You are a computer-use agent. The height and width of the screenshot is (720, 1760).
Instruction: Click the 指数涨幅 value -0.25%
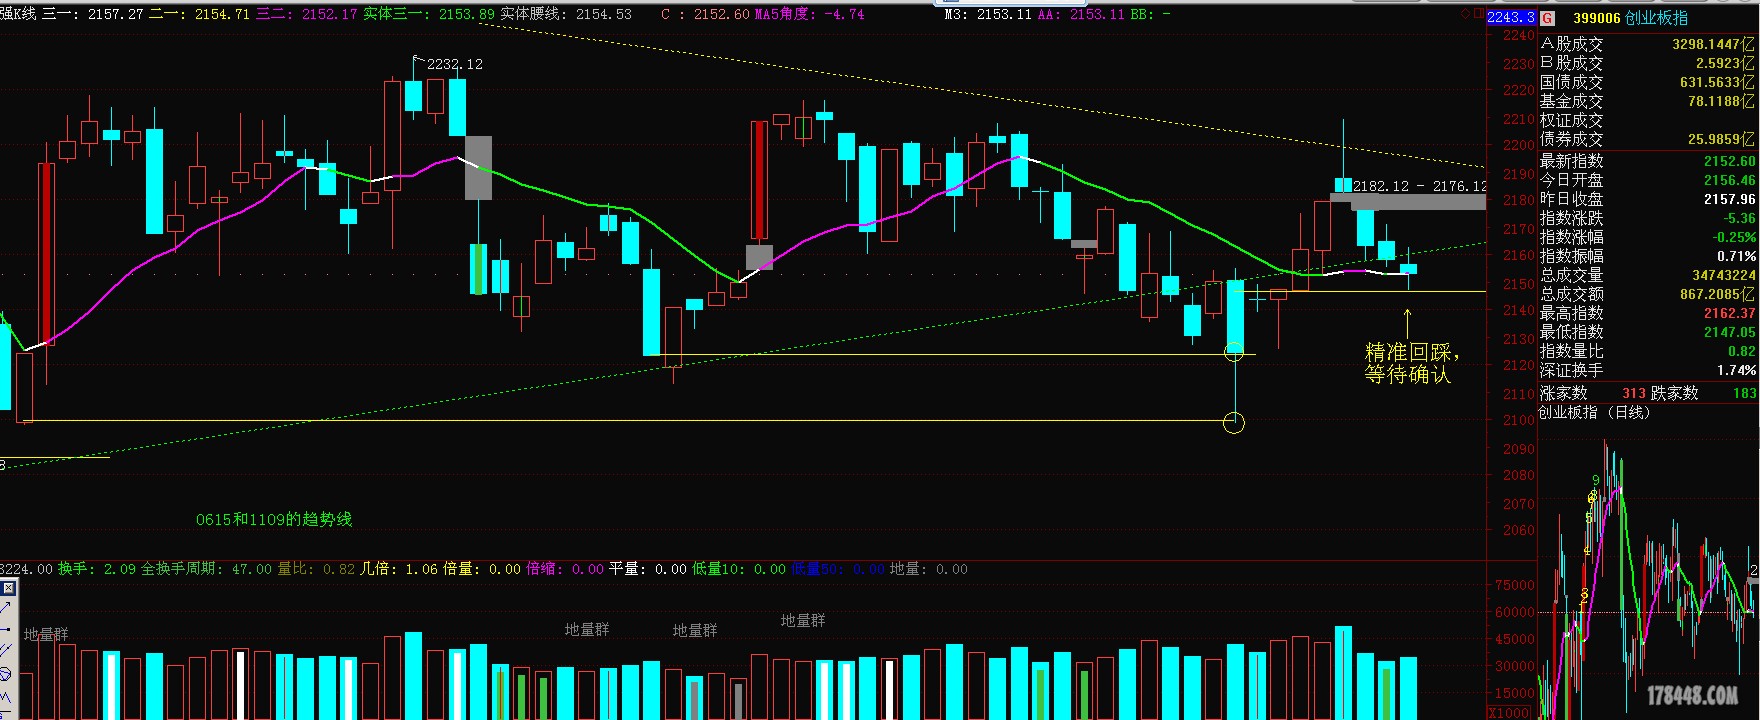[x=1735, y=237]
